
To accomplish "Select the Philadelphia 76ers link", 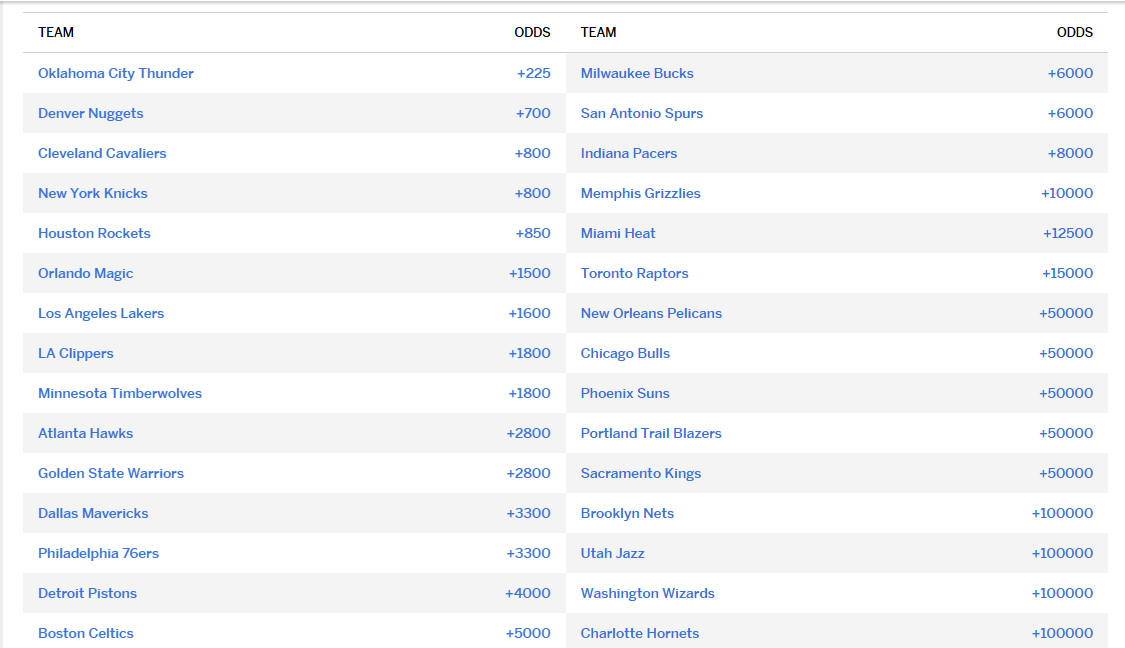I will coord(98,553).
